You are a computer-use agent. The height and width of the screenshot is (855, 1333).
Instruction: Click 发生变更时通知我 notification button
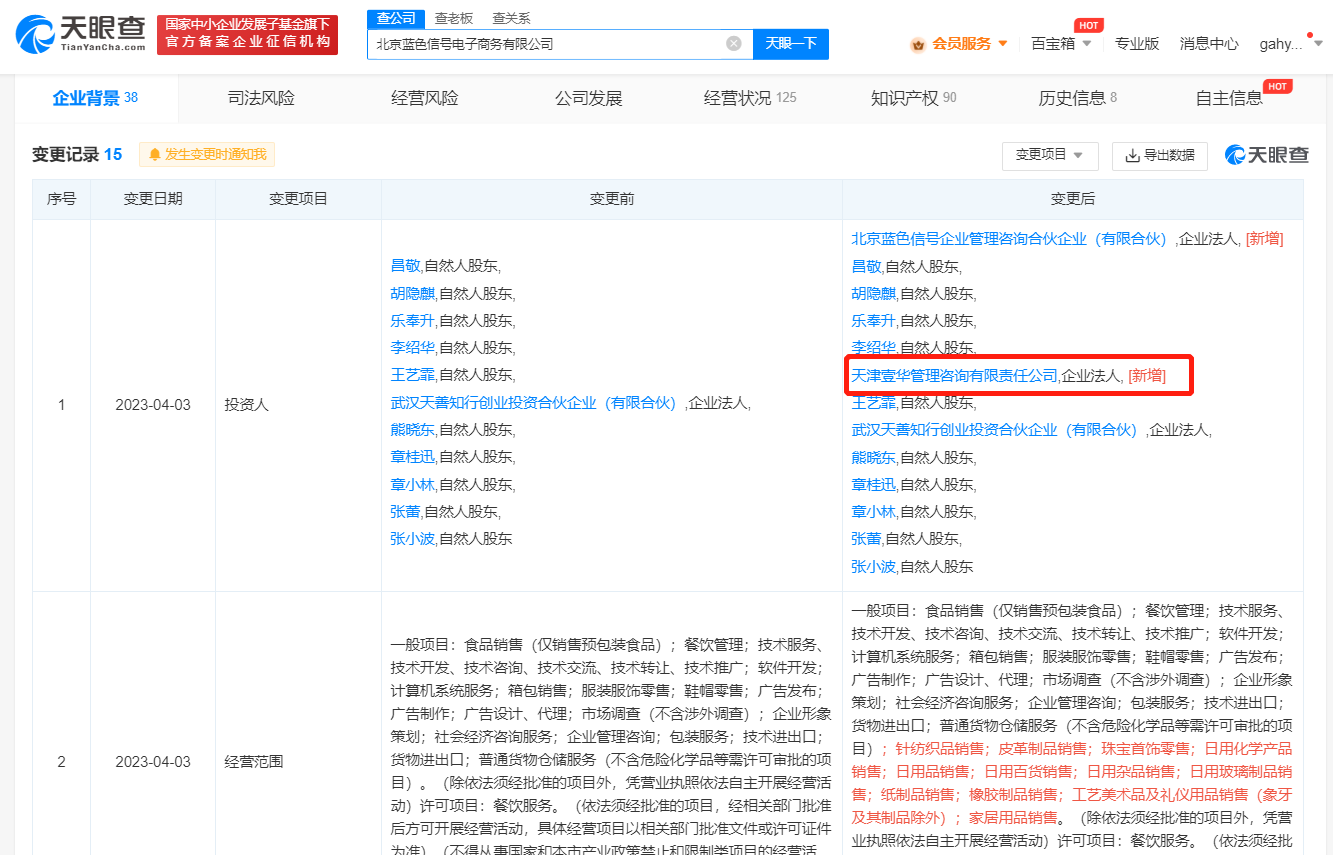(x=207, y=154)
